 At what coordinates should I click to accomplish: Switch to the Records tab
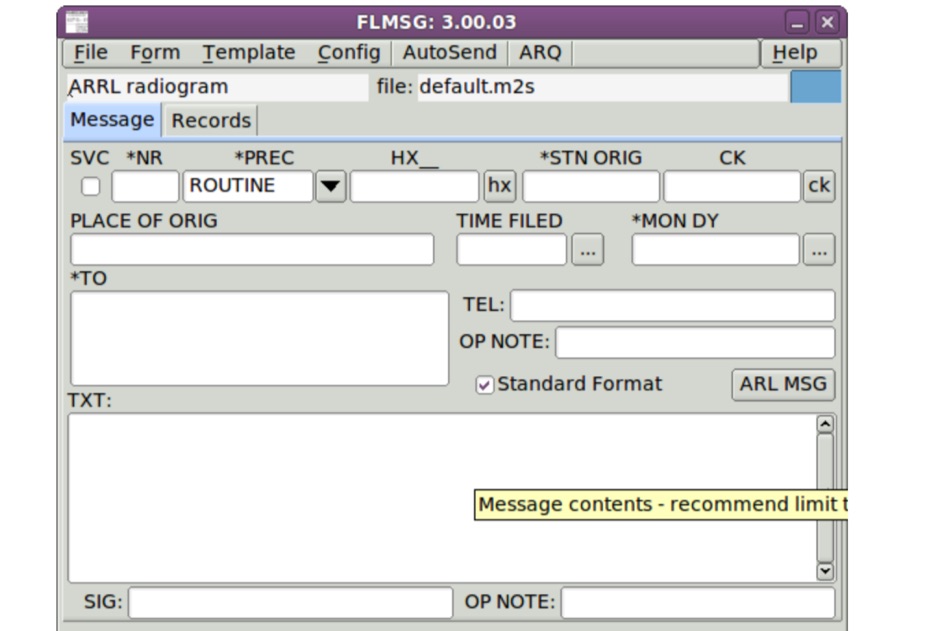210,120
